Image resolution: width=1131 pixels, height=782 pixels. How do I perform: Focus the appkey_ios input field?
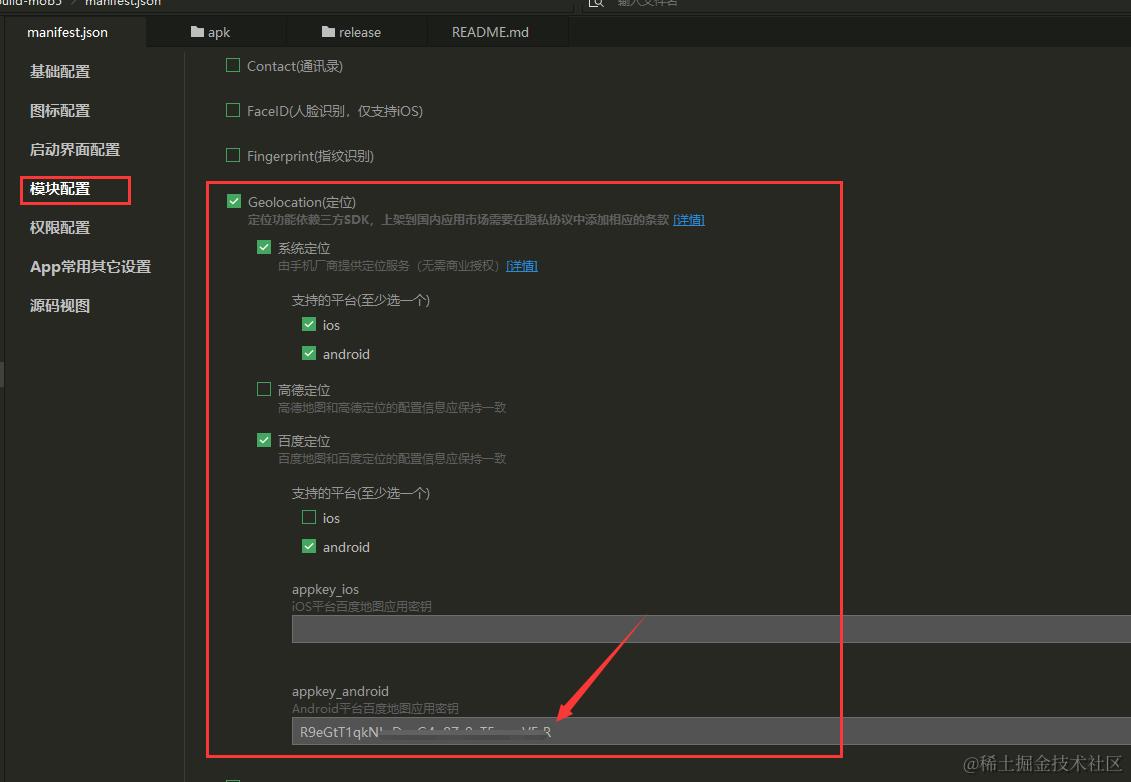pos(711,629)
